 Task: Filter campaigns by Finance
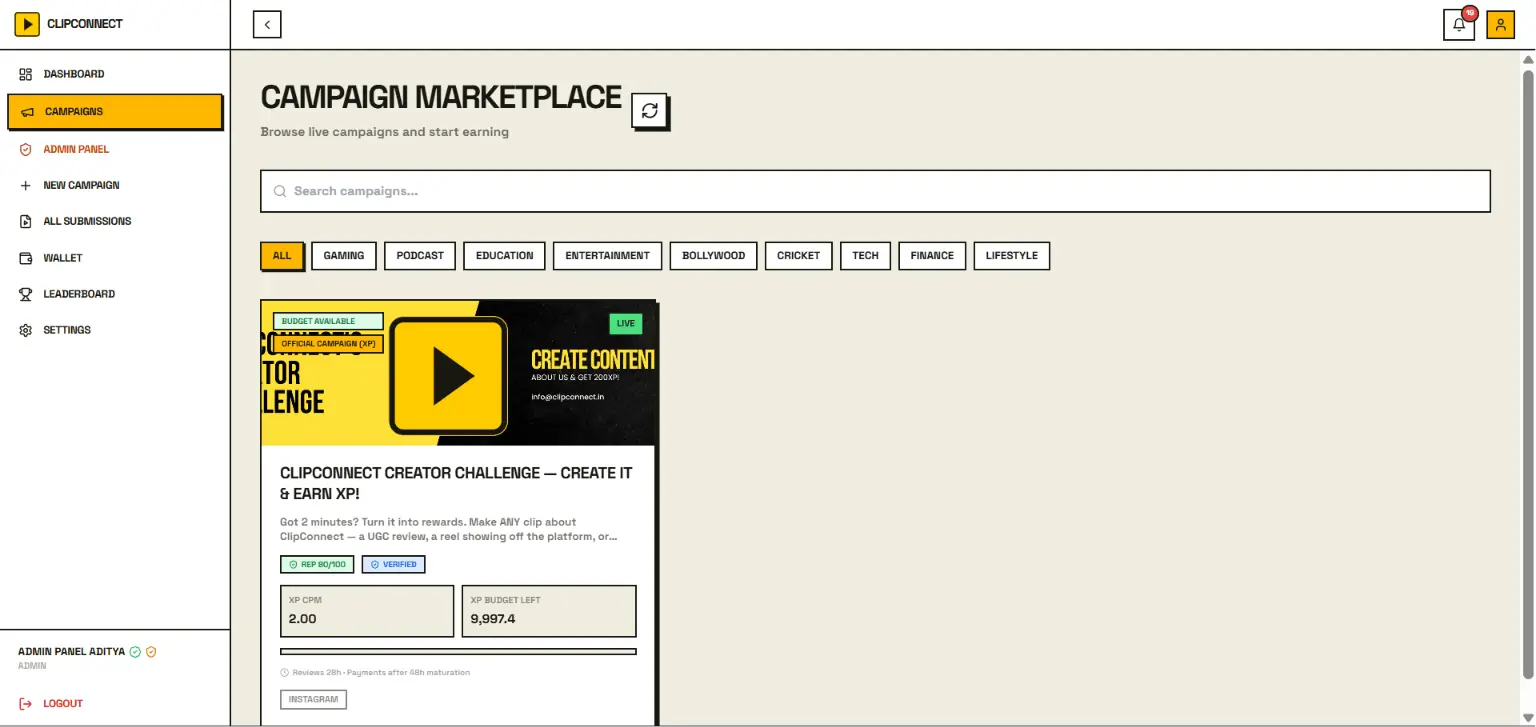point(932,256)
